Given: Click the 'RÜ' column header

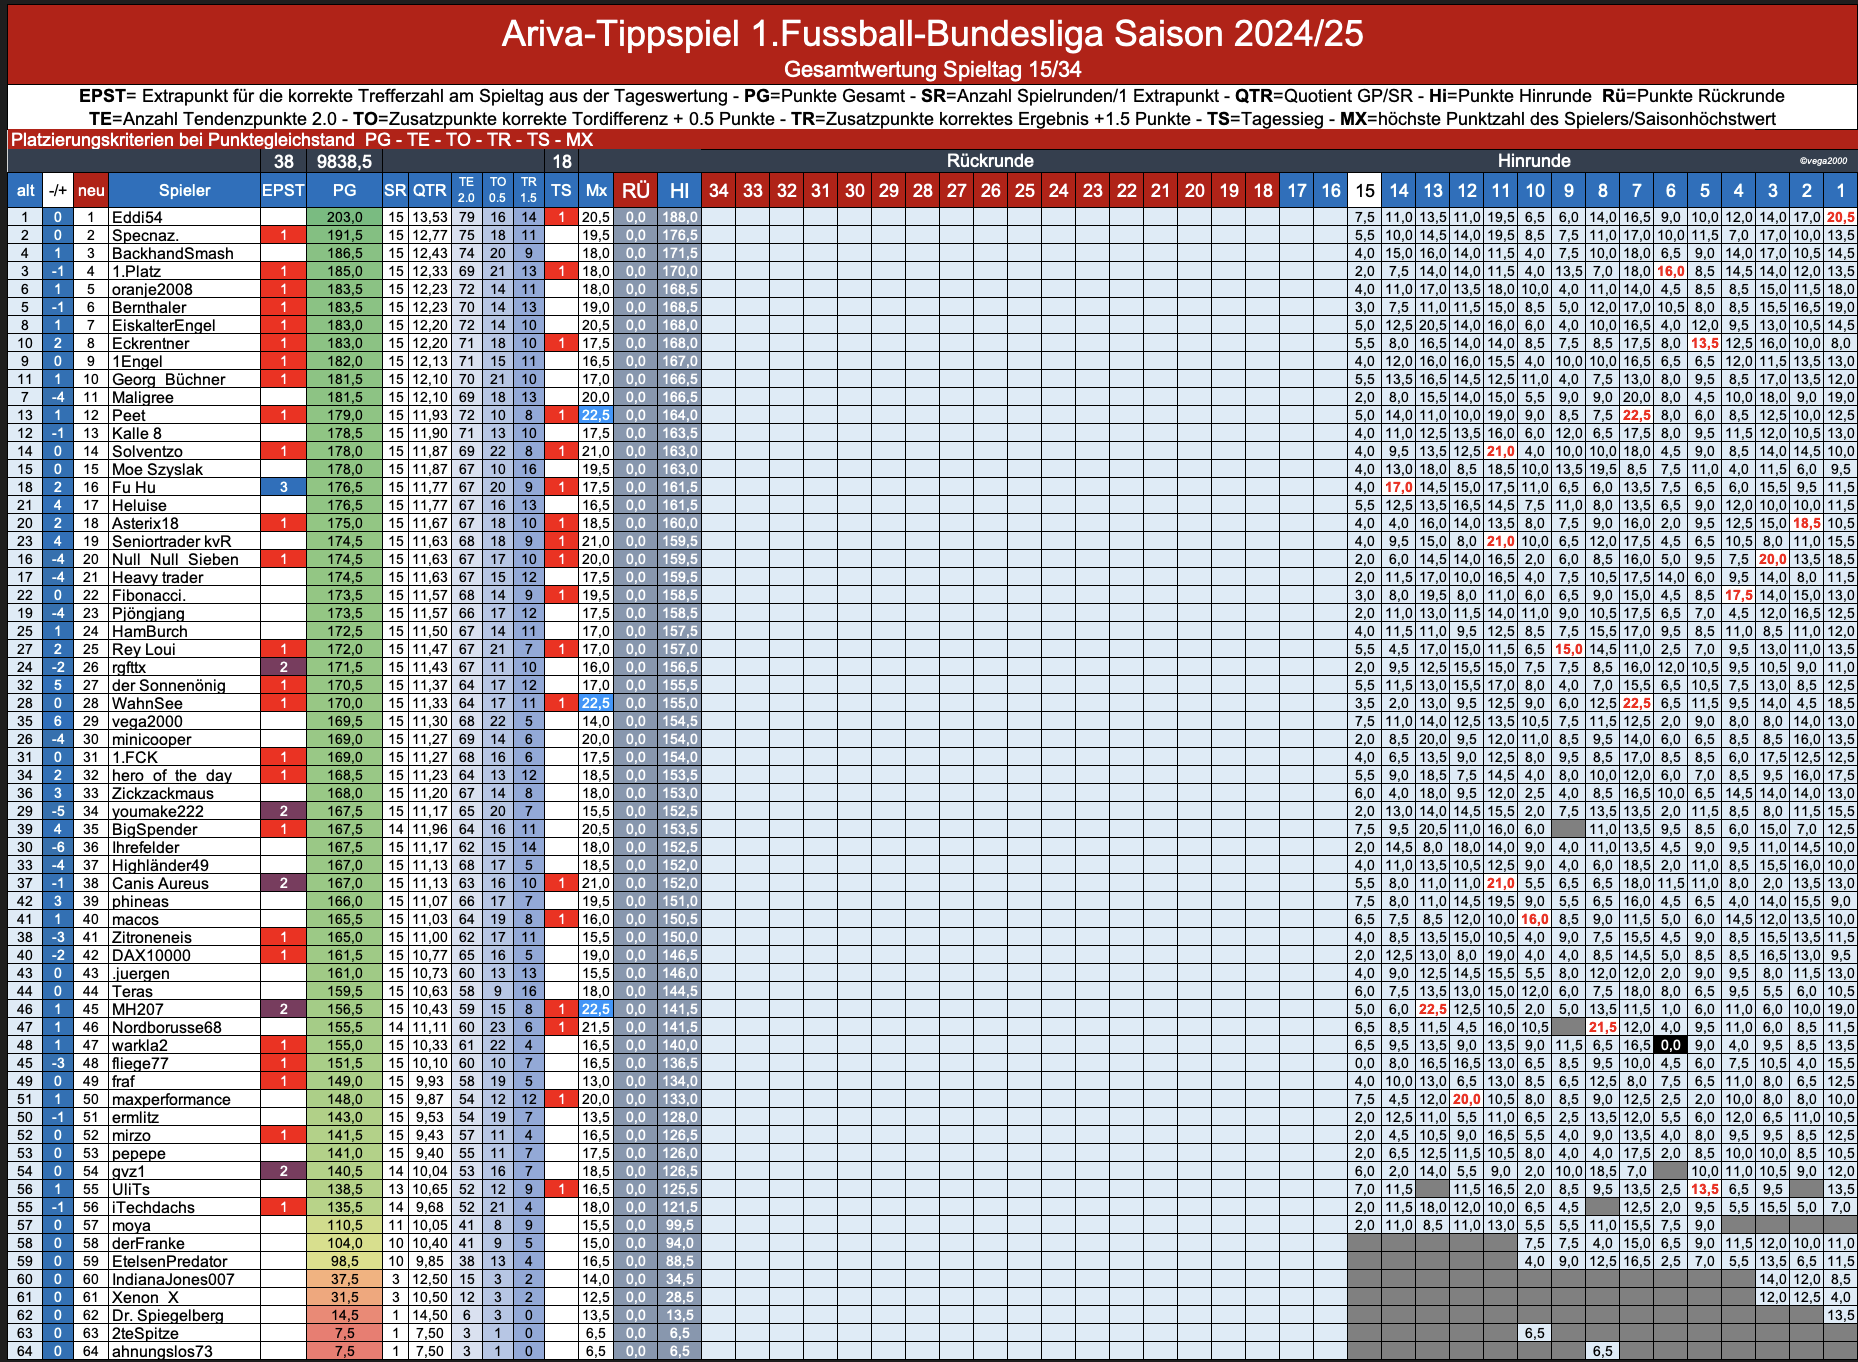Looking at the screenshot, I should tap(635, 190).
